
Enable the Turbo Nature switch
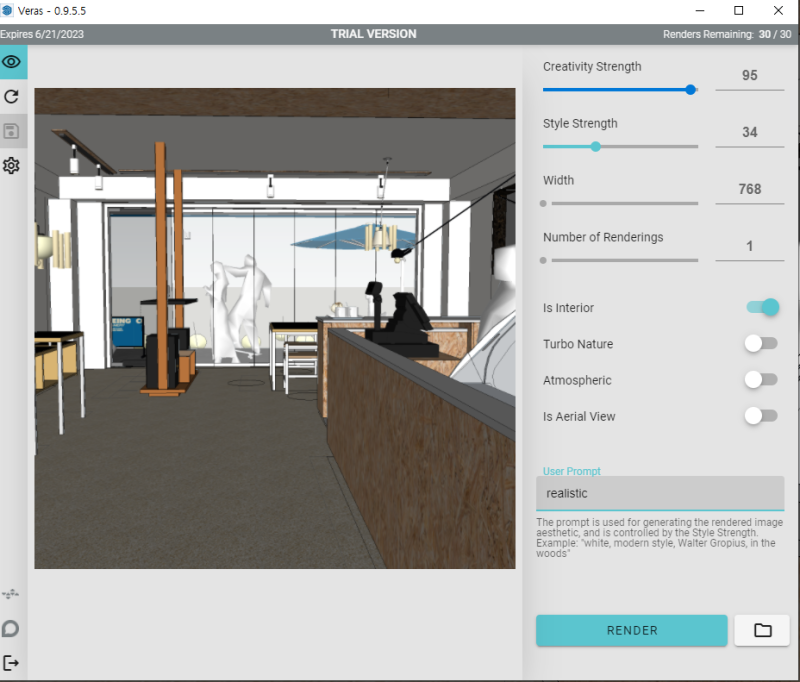tap(761, 343)
